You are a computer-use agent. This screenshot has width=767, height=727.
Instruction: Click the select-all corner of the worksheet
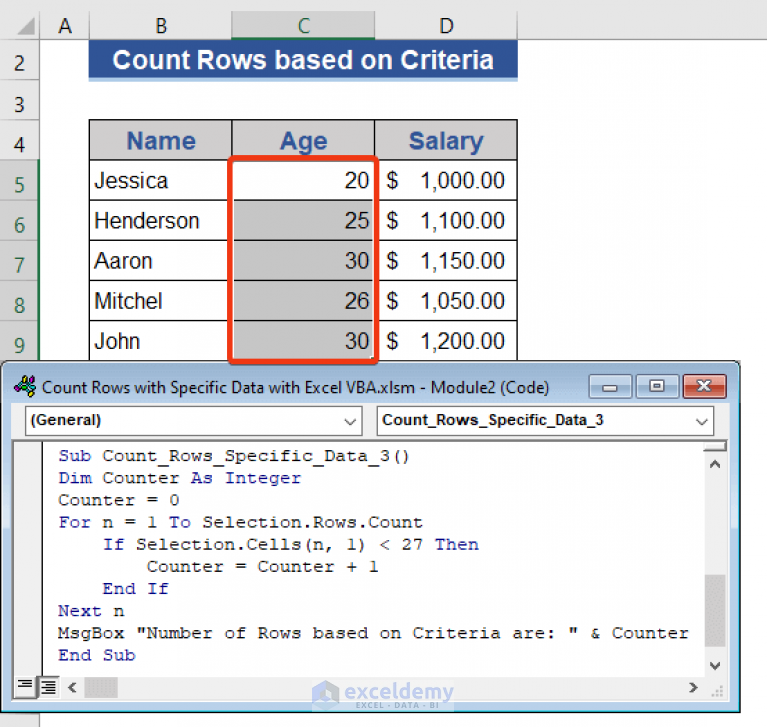click(x=20, y=26)
